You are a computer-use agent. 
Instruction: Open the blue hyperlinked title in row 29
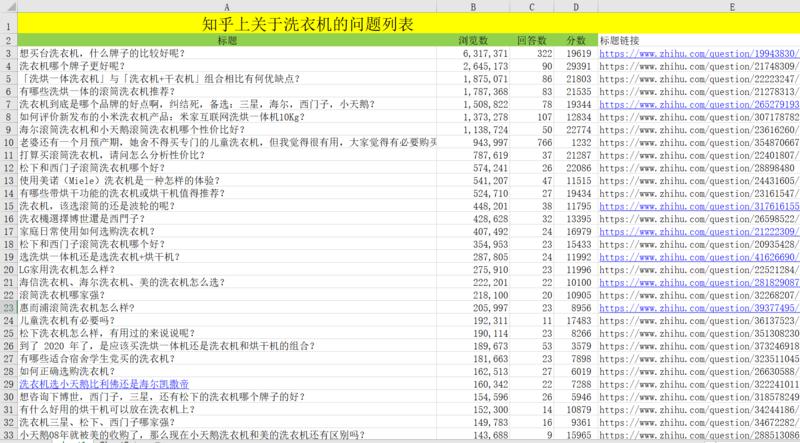click(104, 384)
